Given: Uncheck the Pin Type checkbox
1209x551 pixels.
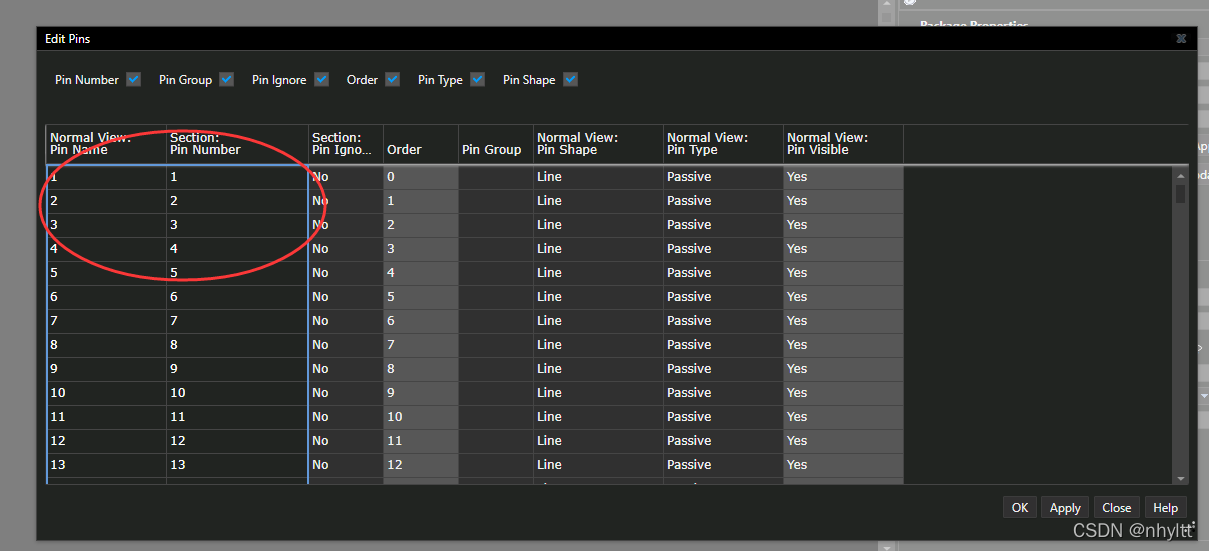Looking at the screenshot, I should (x=477, y=80).
